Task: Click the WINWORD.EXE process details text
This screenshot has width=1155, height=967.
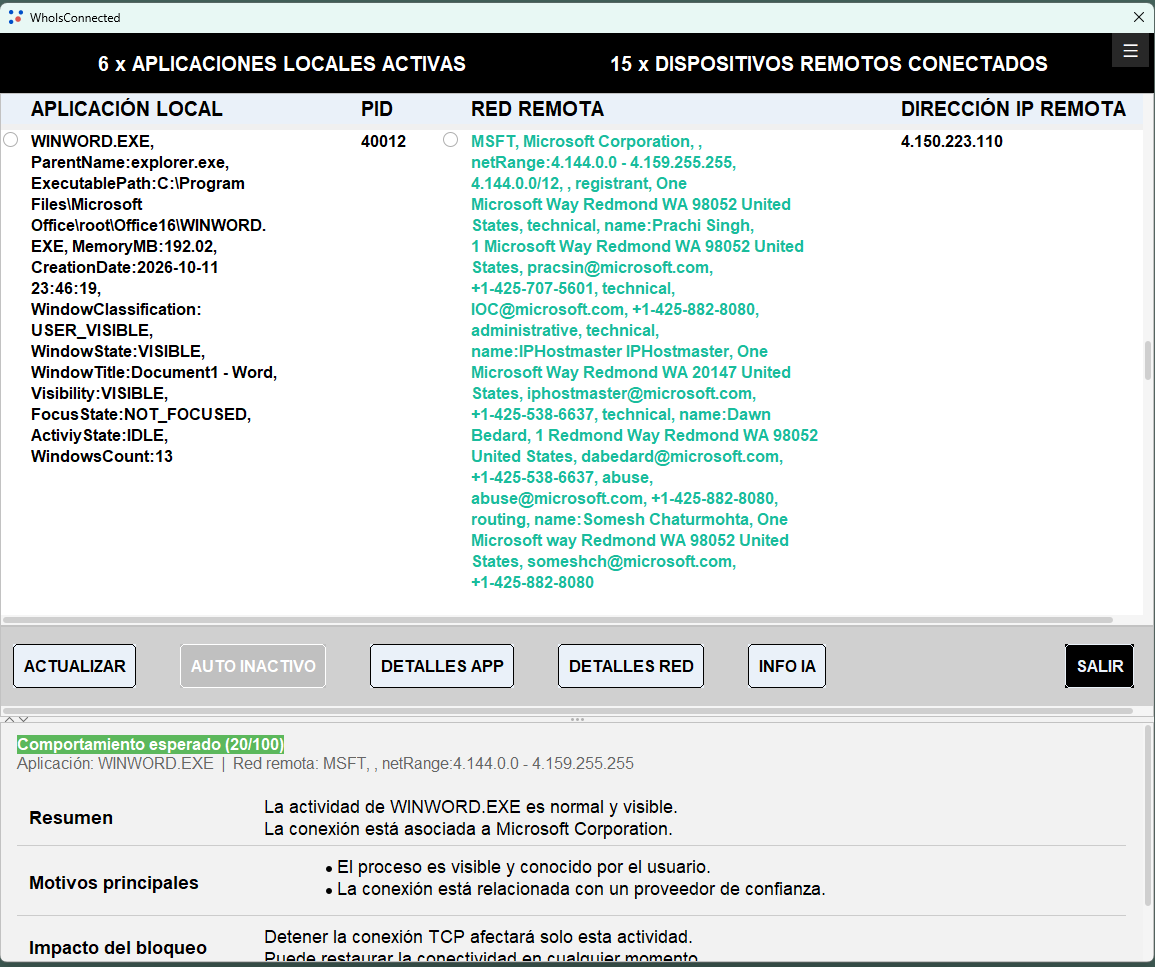Action: (154, 299)
